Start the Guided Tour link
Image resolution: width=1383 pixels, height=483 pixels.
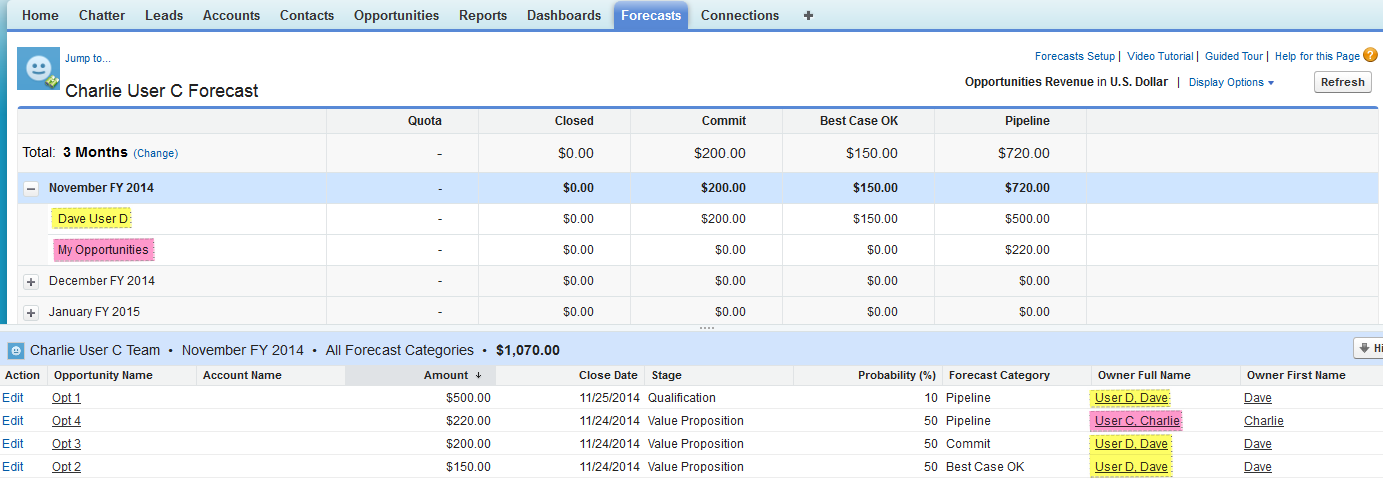pos(1236,57)
